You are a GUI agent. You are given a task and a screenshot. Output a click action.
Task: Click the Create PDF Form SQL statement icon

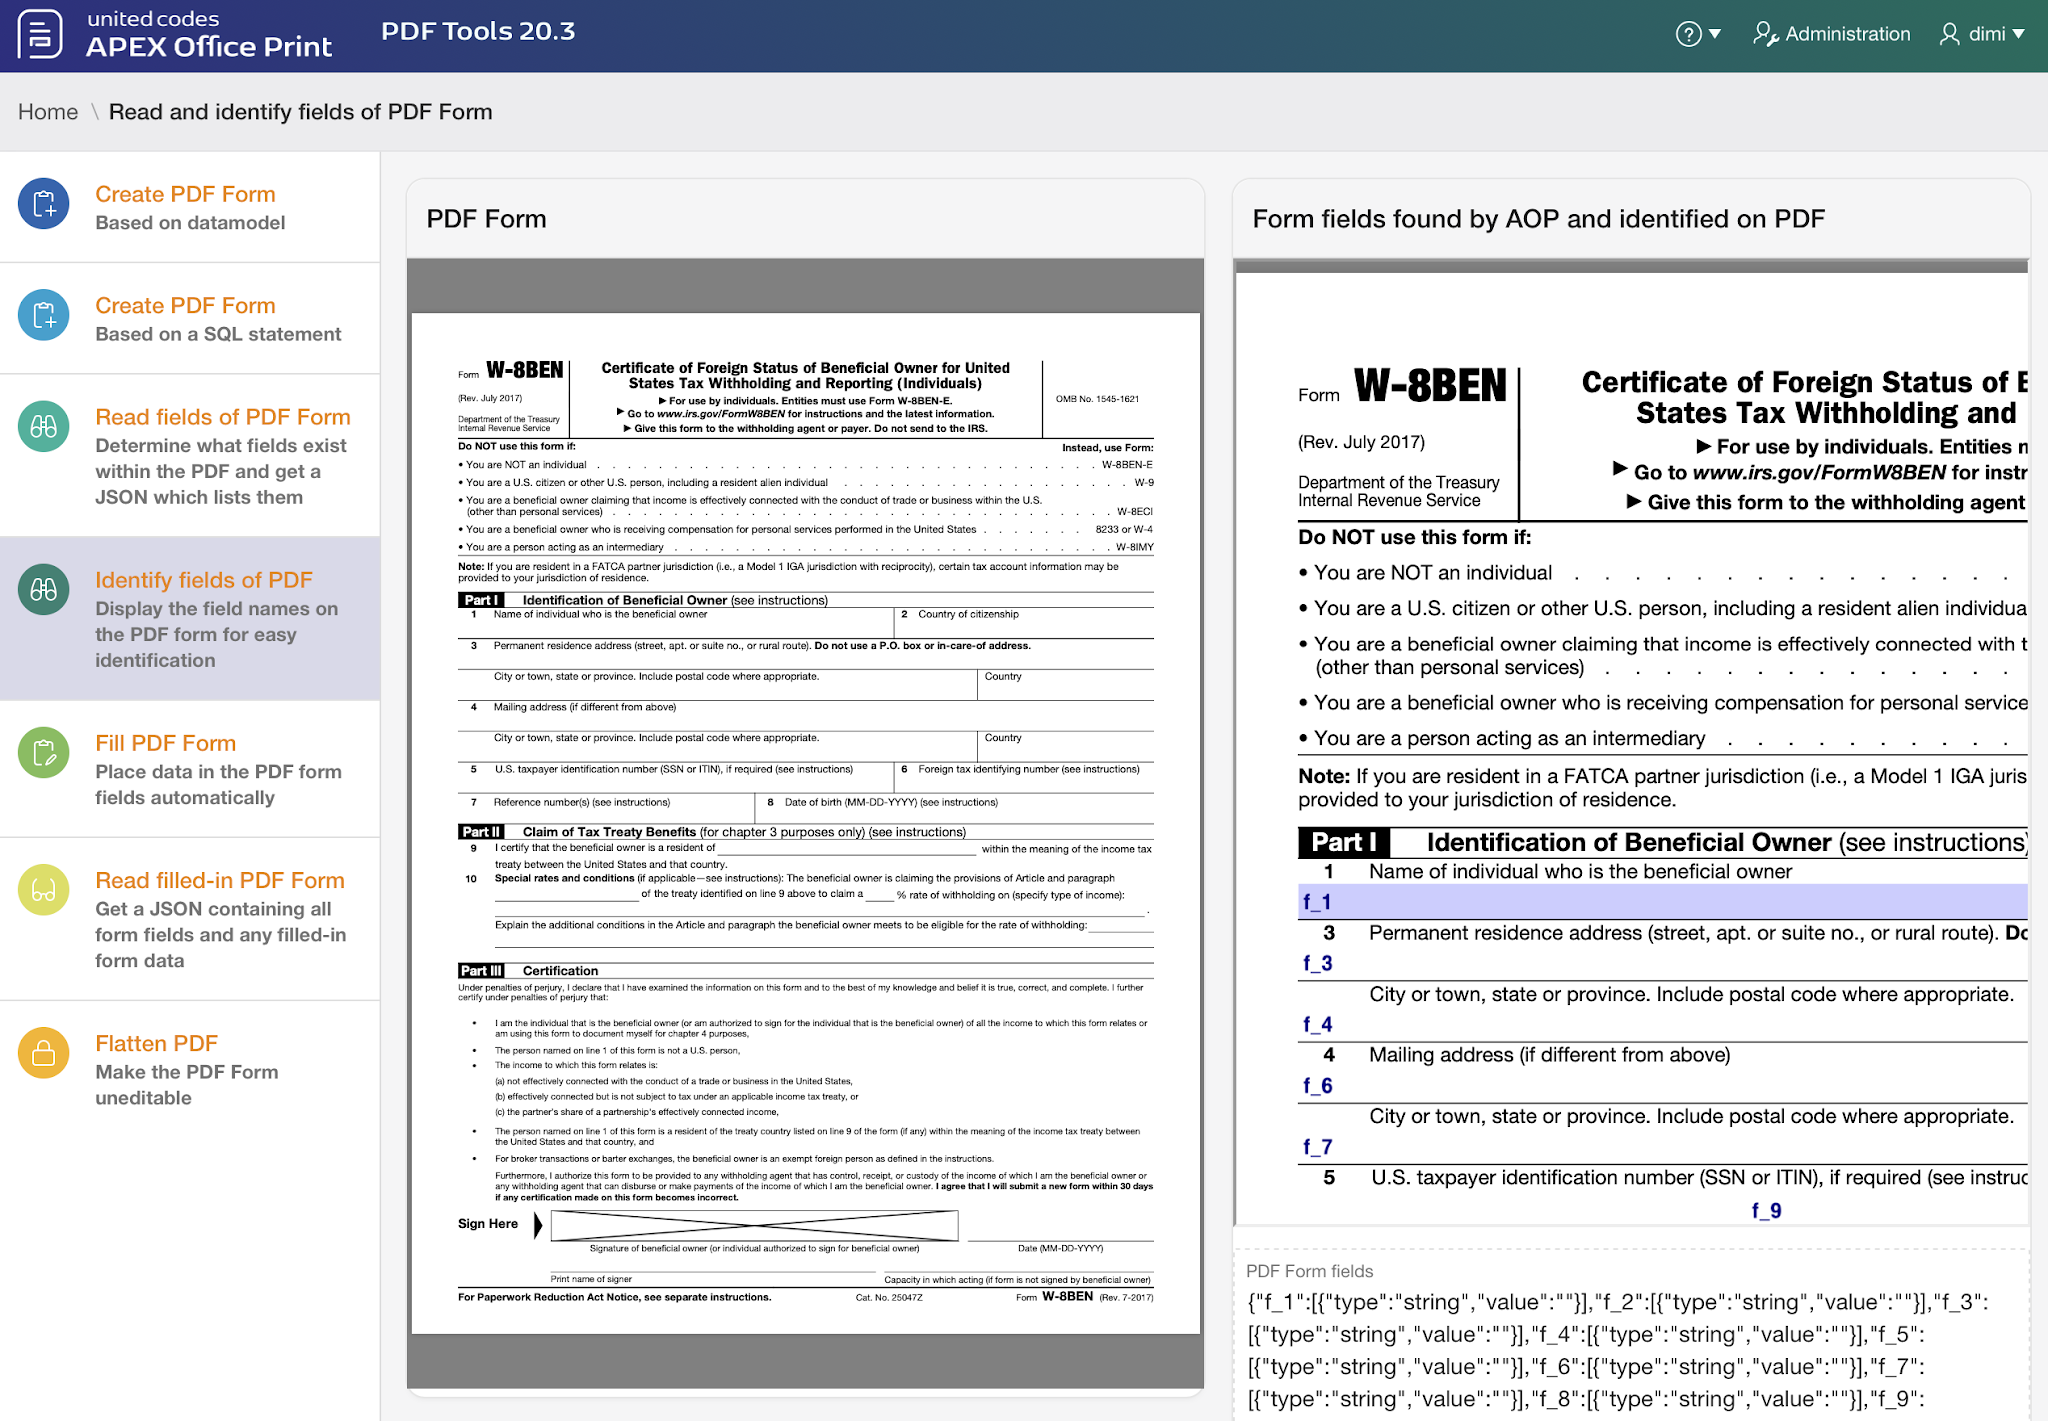[44, 315]
